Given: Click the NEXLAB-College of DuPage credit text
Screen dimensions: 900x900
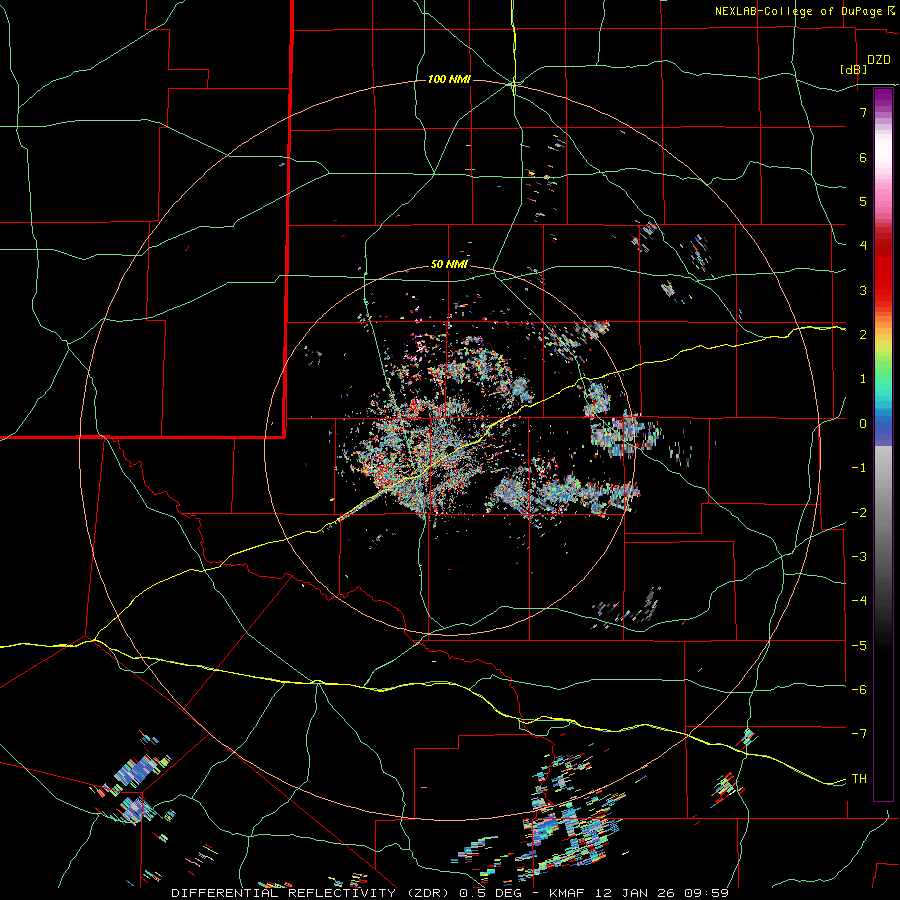Looking at the screenshot, I should point(798,11).
